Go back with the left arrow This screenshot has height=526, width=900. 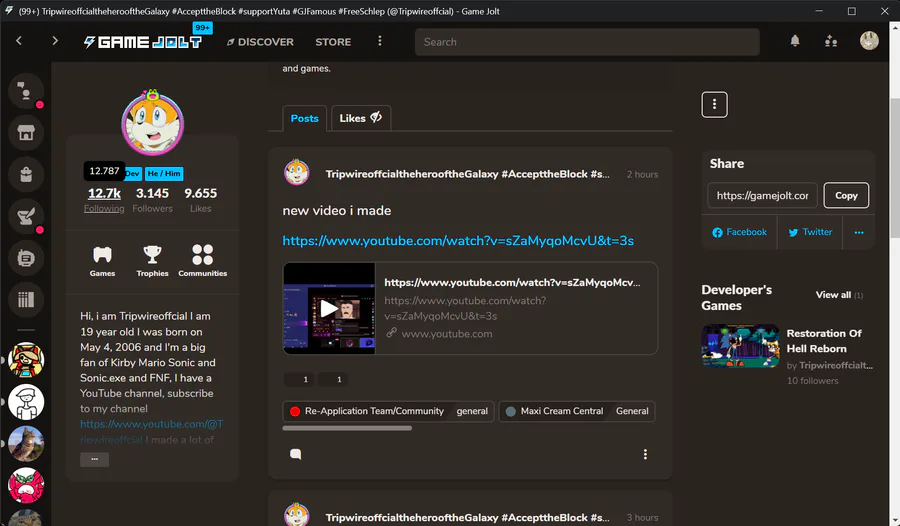[x=19, y=41]
